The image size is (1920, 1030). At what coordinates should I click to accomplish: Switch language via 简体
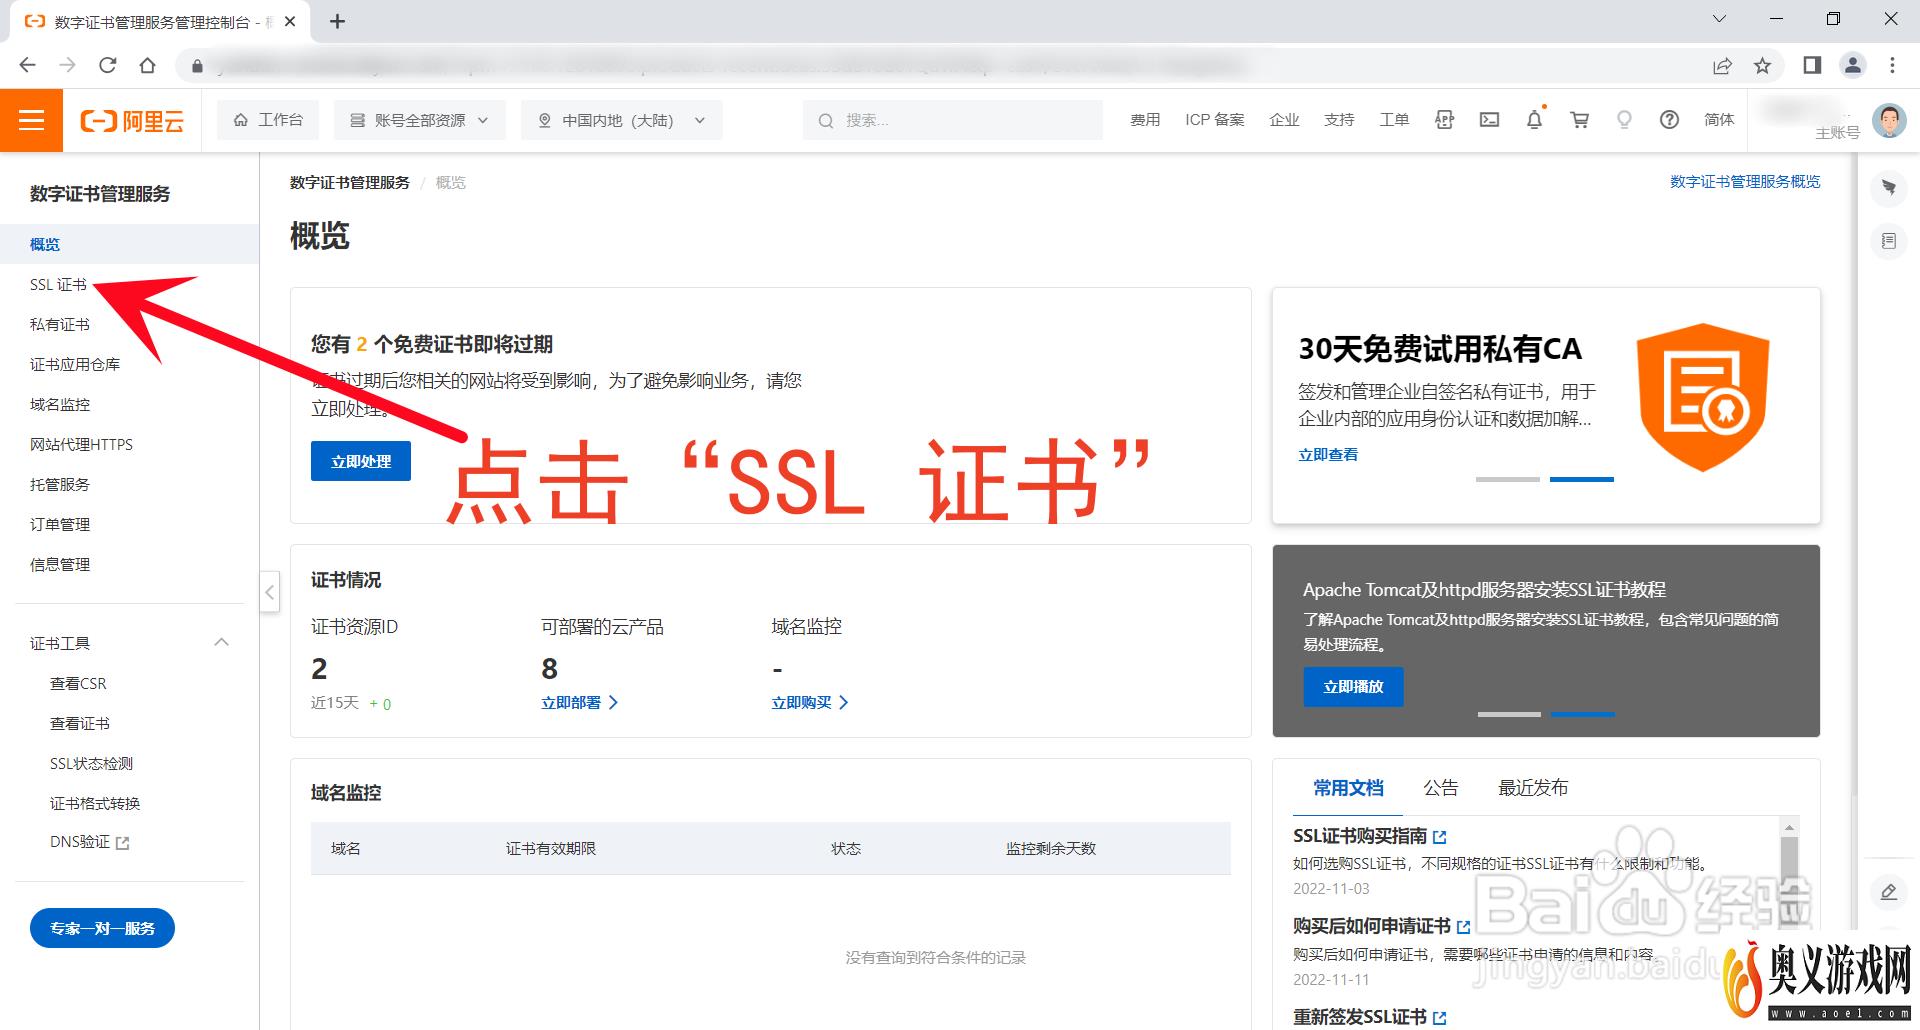1719,120
